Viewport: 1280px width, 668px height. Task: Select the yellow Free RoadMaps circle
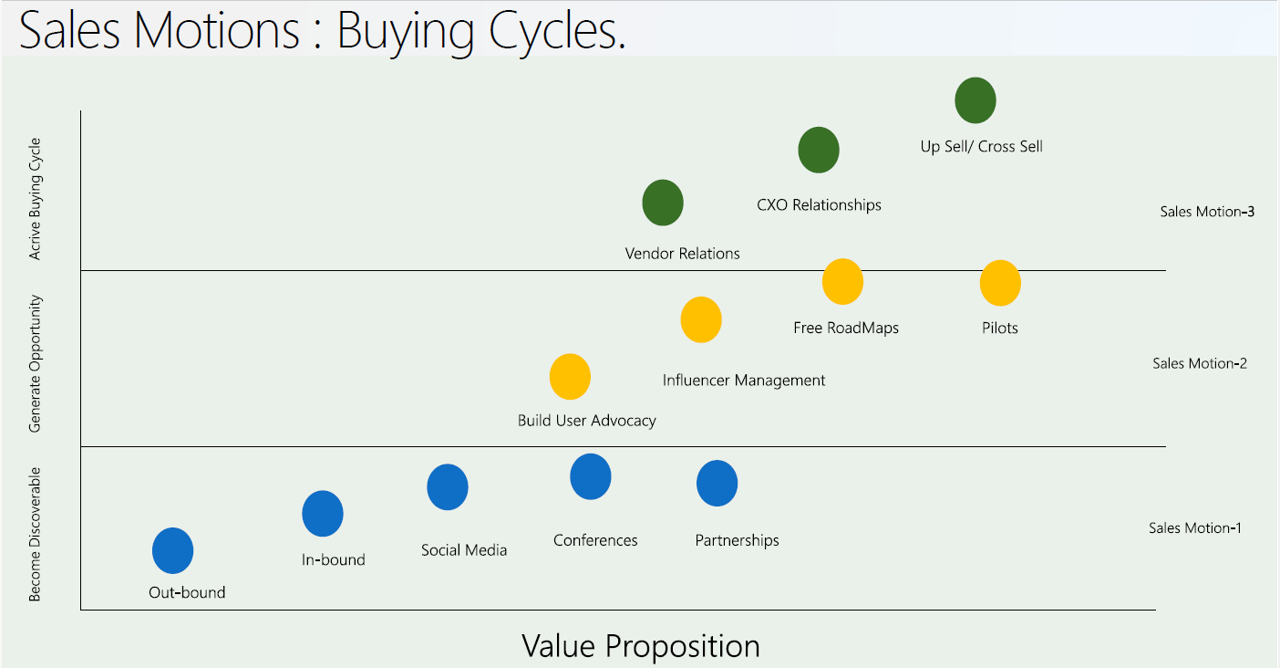coord(843,282)
